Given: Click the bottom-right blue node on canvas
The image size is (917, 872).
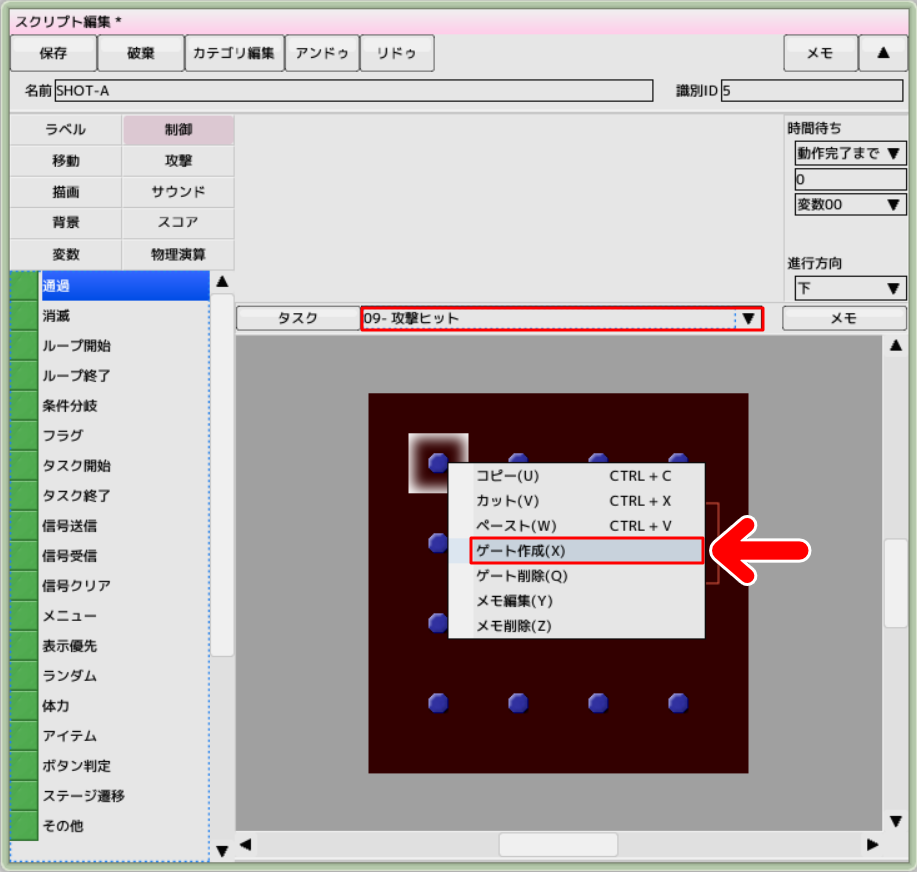Looking at the screenshot, I should tap(678, 703).
